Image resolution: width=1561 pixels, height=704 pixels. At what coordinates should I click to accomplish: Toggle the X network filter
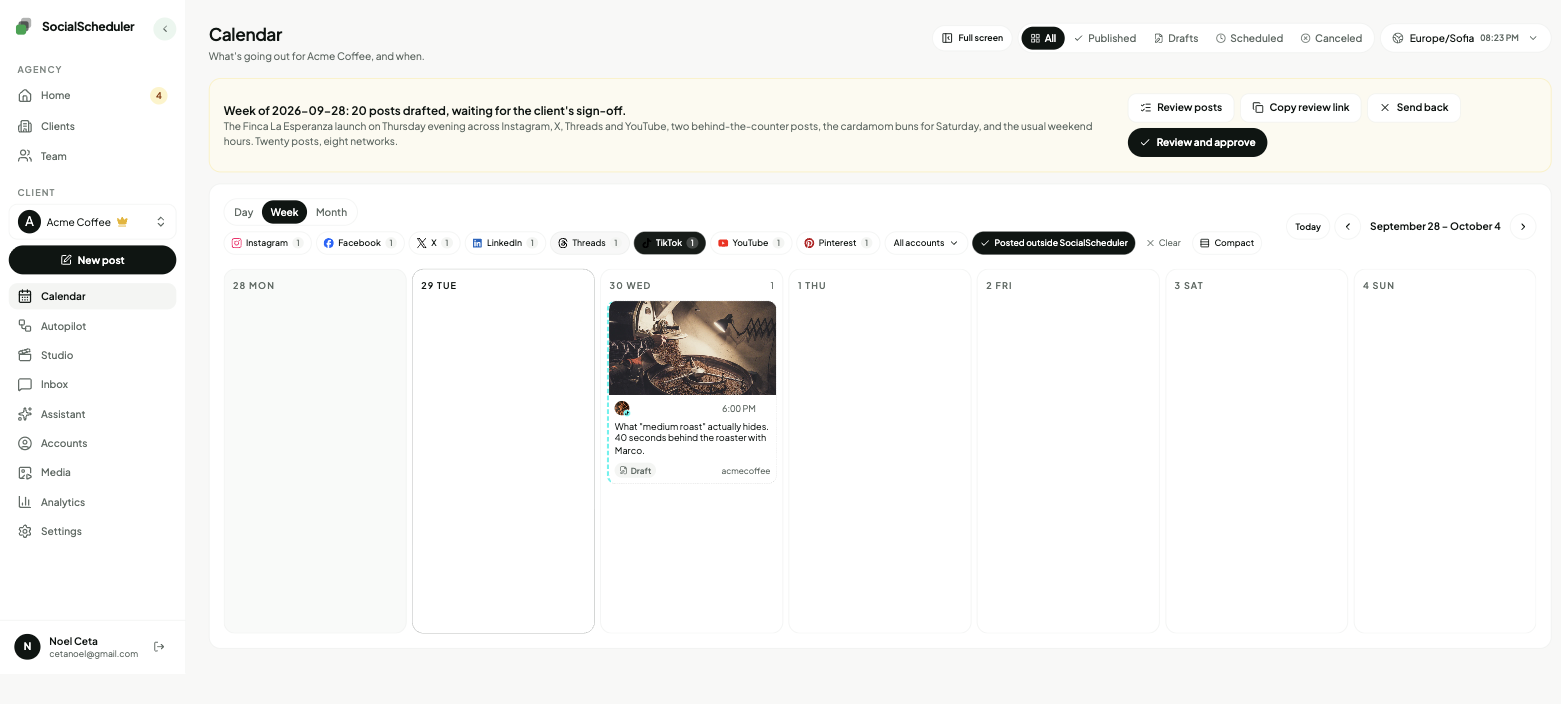click(x=434, y=243)
